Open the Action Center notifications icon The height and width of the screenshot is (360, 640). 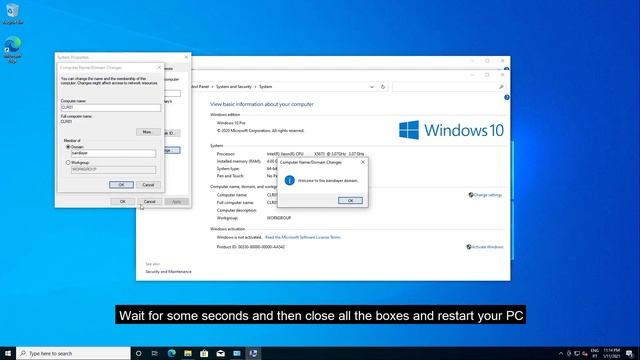[x=630, y=353]
